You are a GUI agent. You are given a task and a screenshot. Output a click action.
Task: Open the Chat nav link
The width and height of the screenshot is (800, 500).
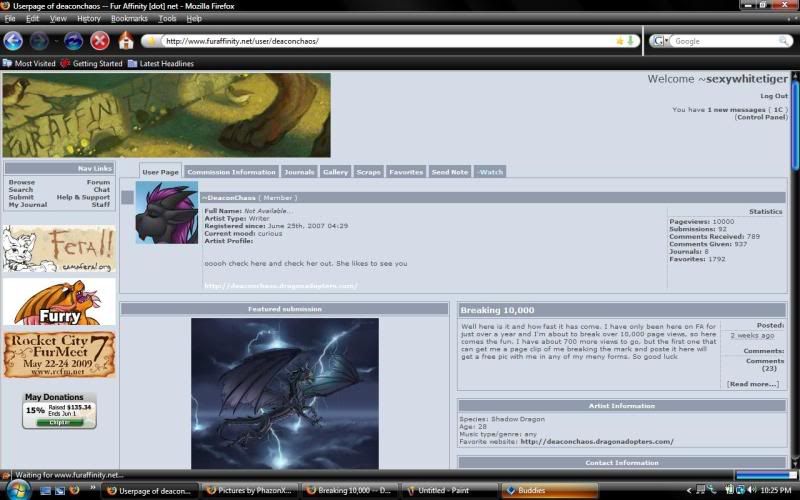click(x=102, y=189)
